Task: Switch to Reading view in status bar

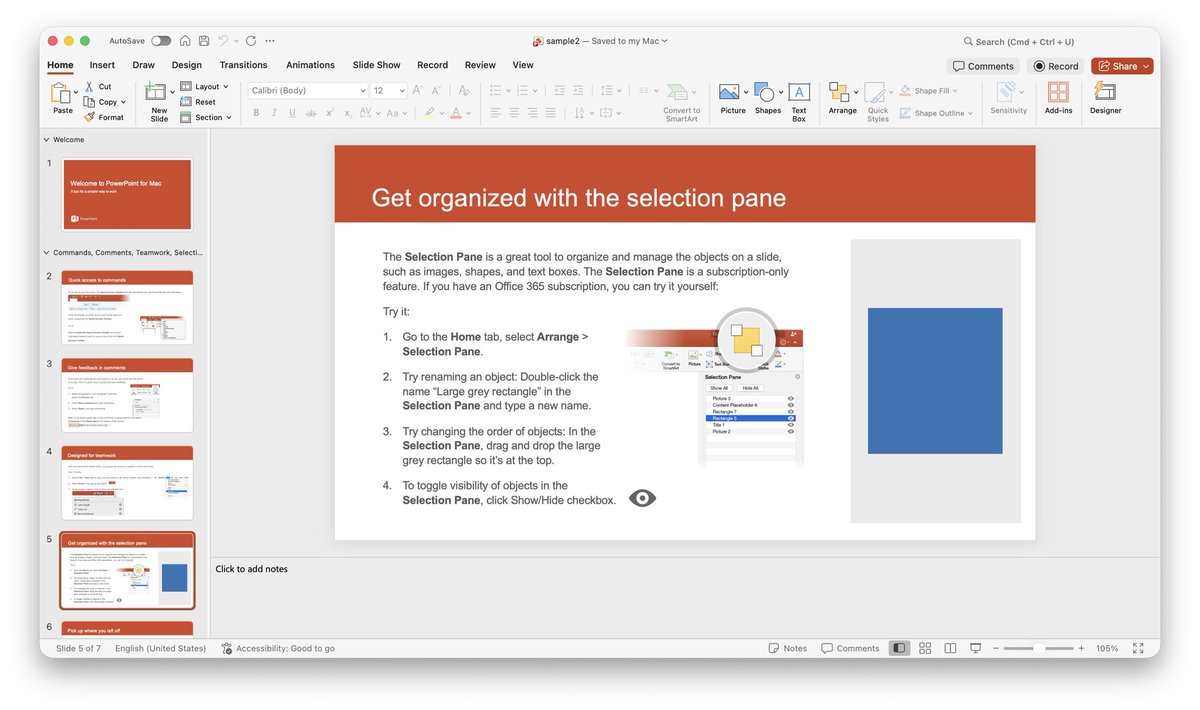Action: 950,648
